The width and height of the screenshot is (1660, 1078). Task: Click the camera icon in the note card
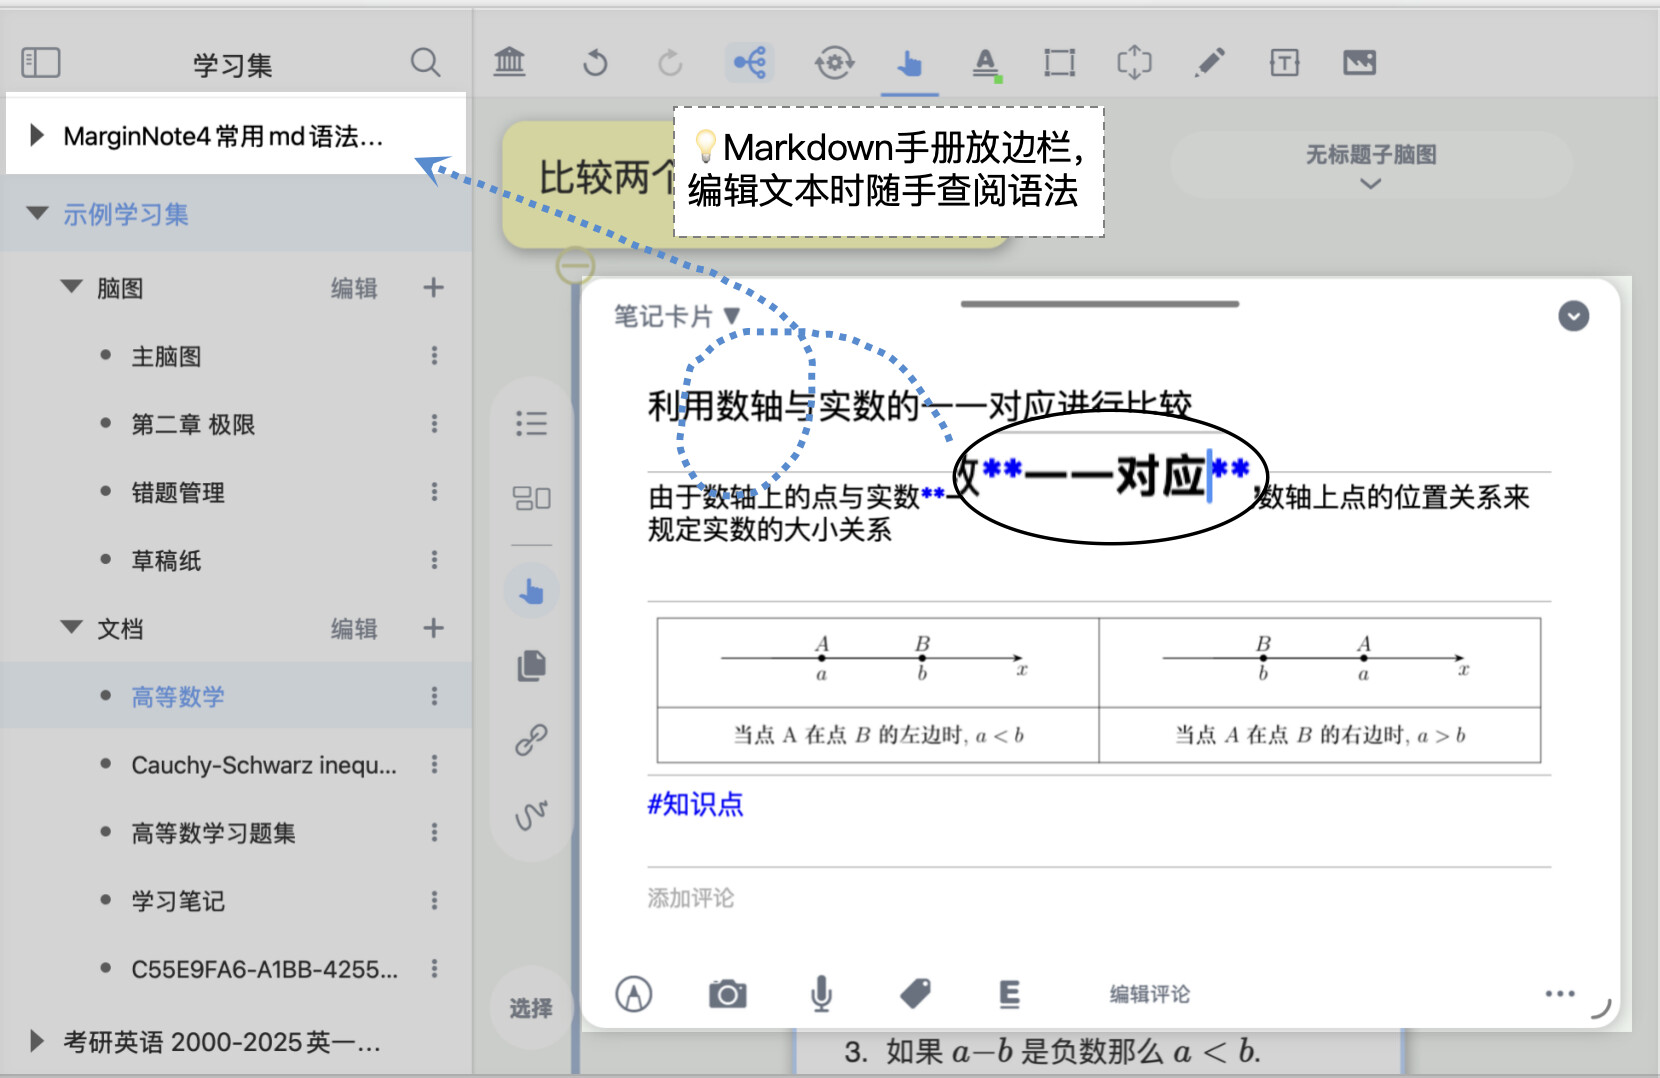[x=727, y=994]
